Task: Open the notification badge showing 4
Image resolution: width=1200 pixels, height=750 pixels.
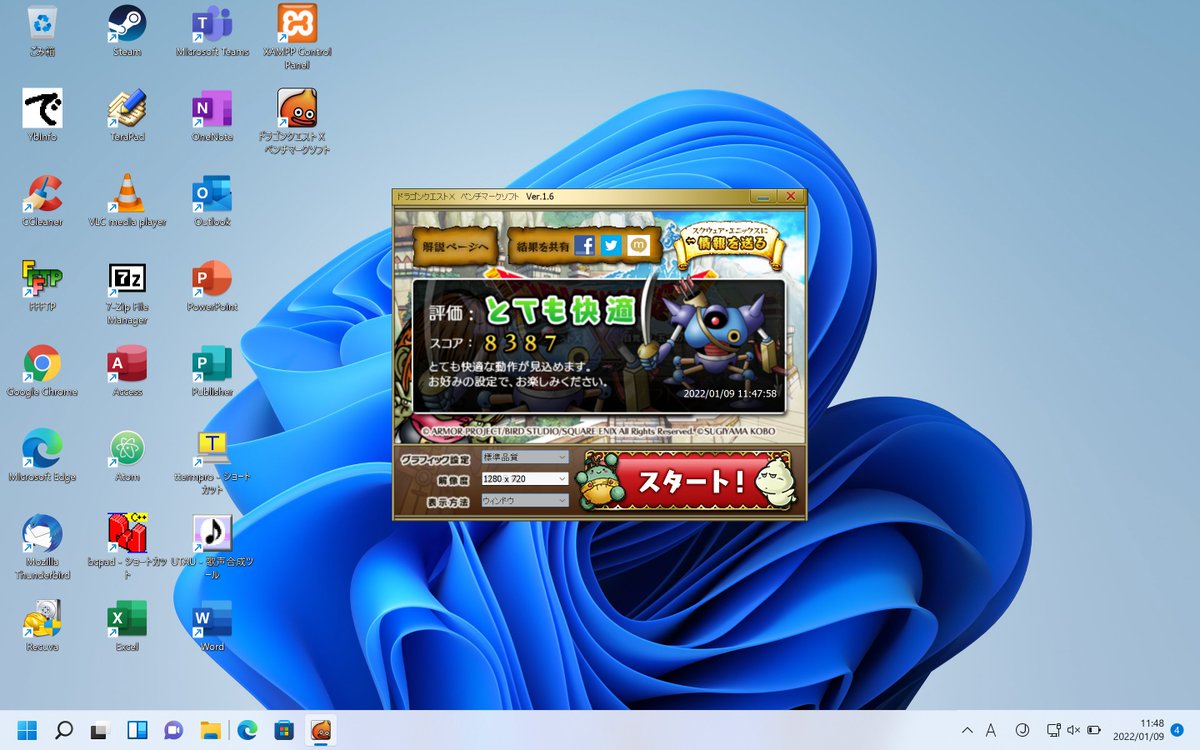Action: [x=1177, y=730]
